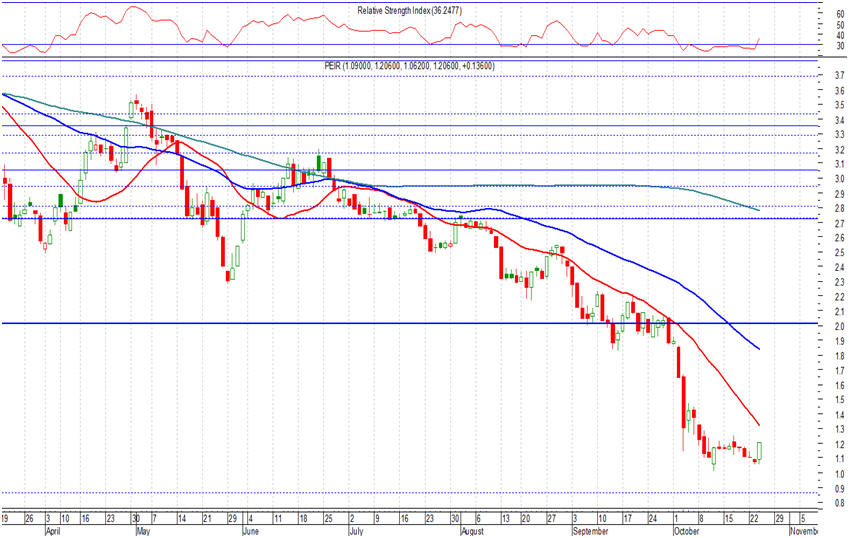Click price axis label 2.7
This screenshot has height=538, width=849.
tap(840, 223)
